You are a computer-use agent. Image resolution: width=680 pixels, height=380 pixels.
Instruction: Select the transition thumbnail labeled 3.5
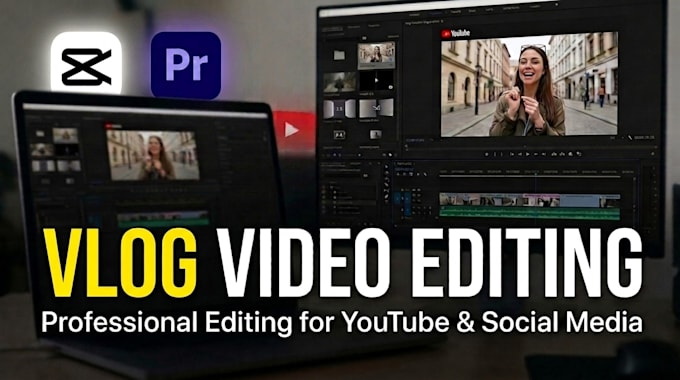[339, 109]
